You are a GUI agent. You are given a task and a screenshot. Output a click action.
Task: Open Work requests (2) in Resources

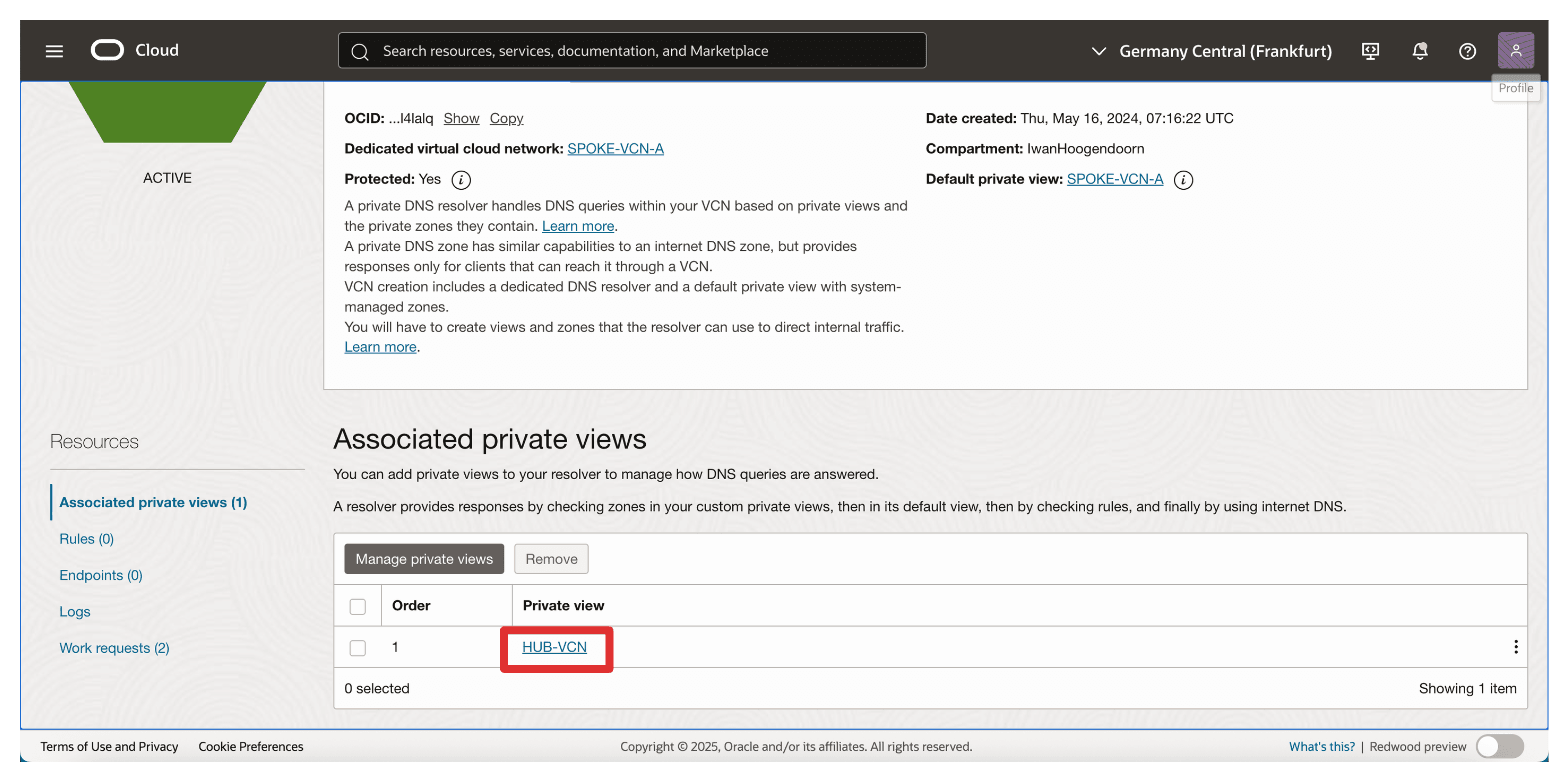click(x=114, y=648)
